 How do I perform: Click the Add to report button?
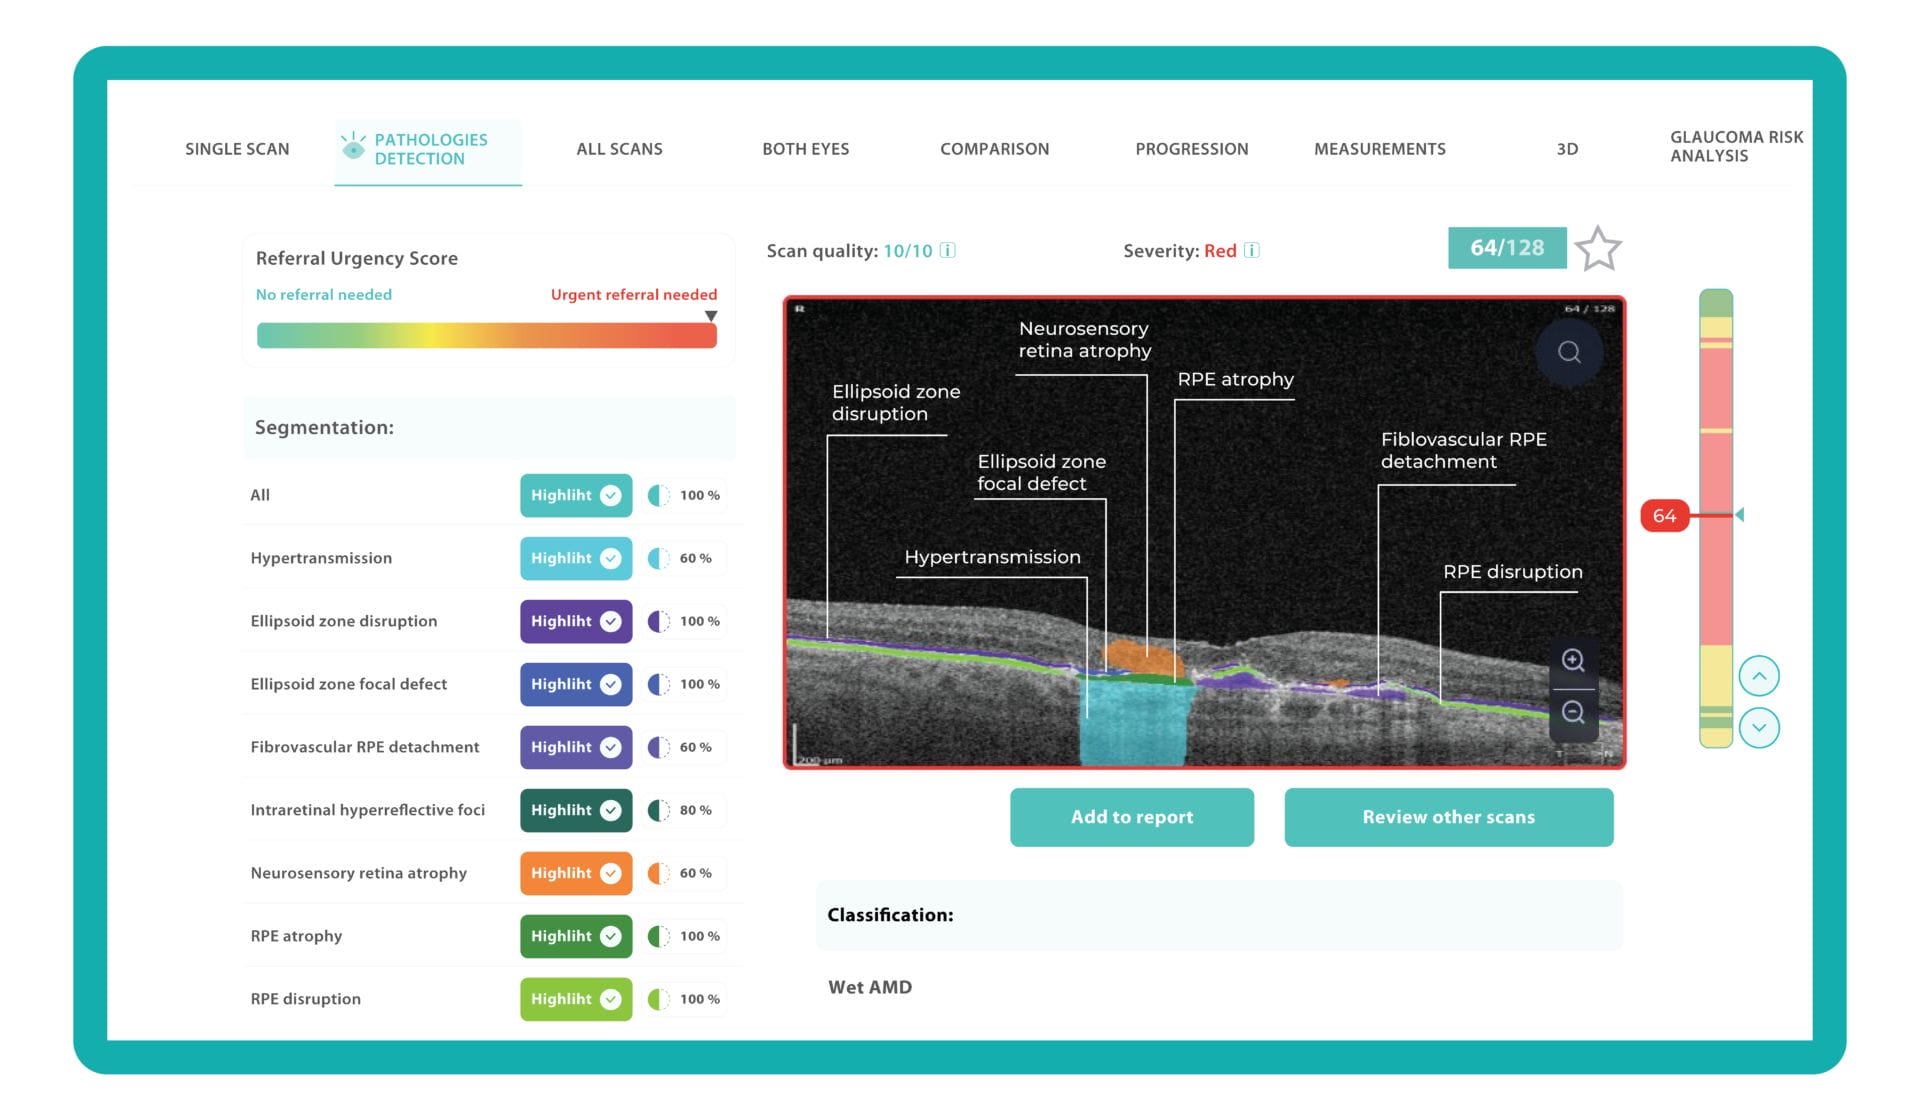coord(1131,817)
